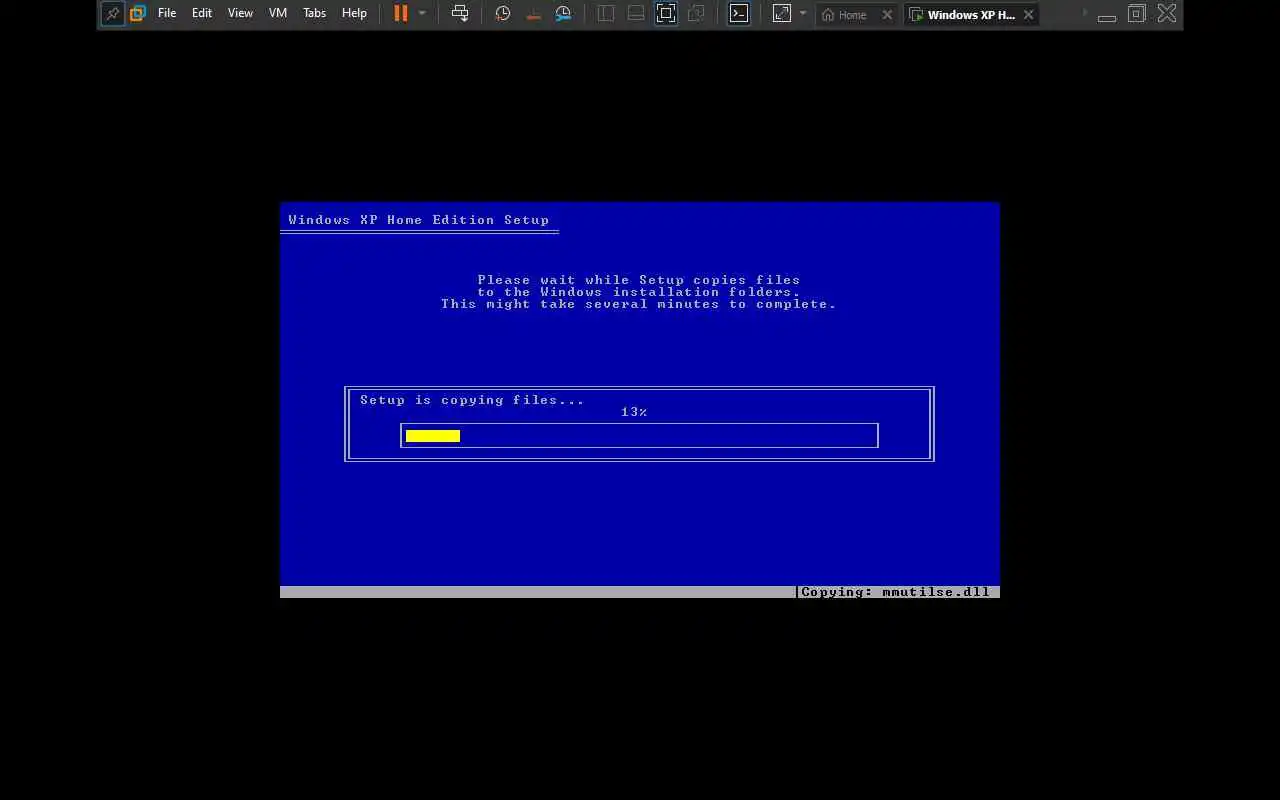Open the View menu
Image resolution: width=1280 pixels, height=800 pixels.
click(x=240, y=14)
